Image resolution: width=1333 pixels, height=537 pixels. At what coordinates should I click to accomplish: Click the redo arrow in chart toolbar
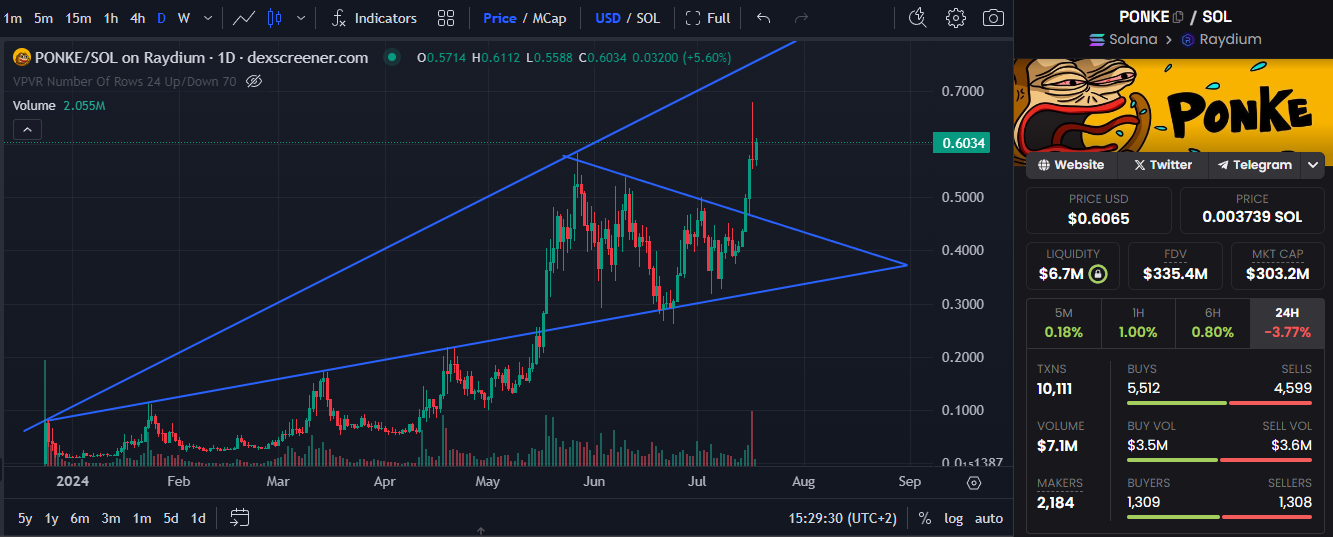(x=801, y=18)
